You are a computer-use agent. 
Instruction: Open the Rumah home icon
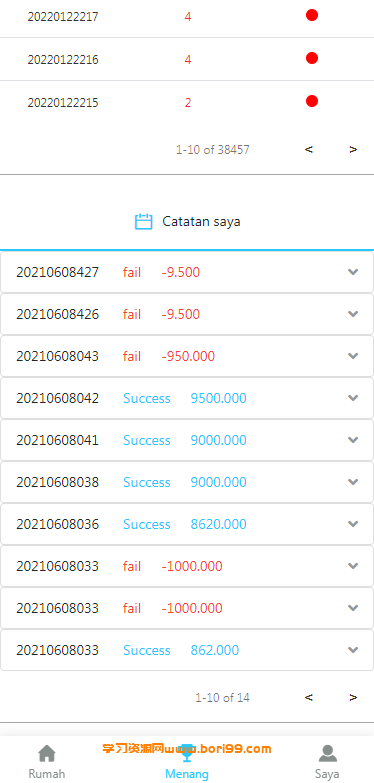tap(47, 754)
